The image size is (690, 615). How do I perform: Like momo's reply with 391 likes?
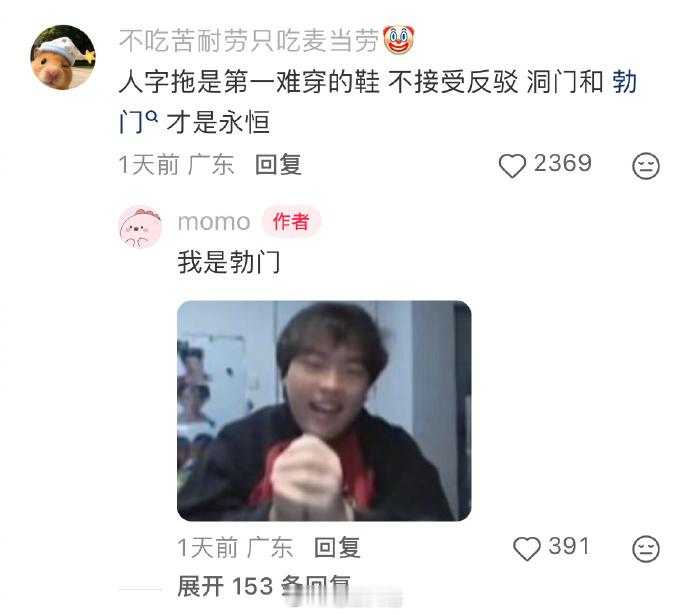(x=526, y=549)
